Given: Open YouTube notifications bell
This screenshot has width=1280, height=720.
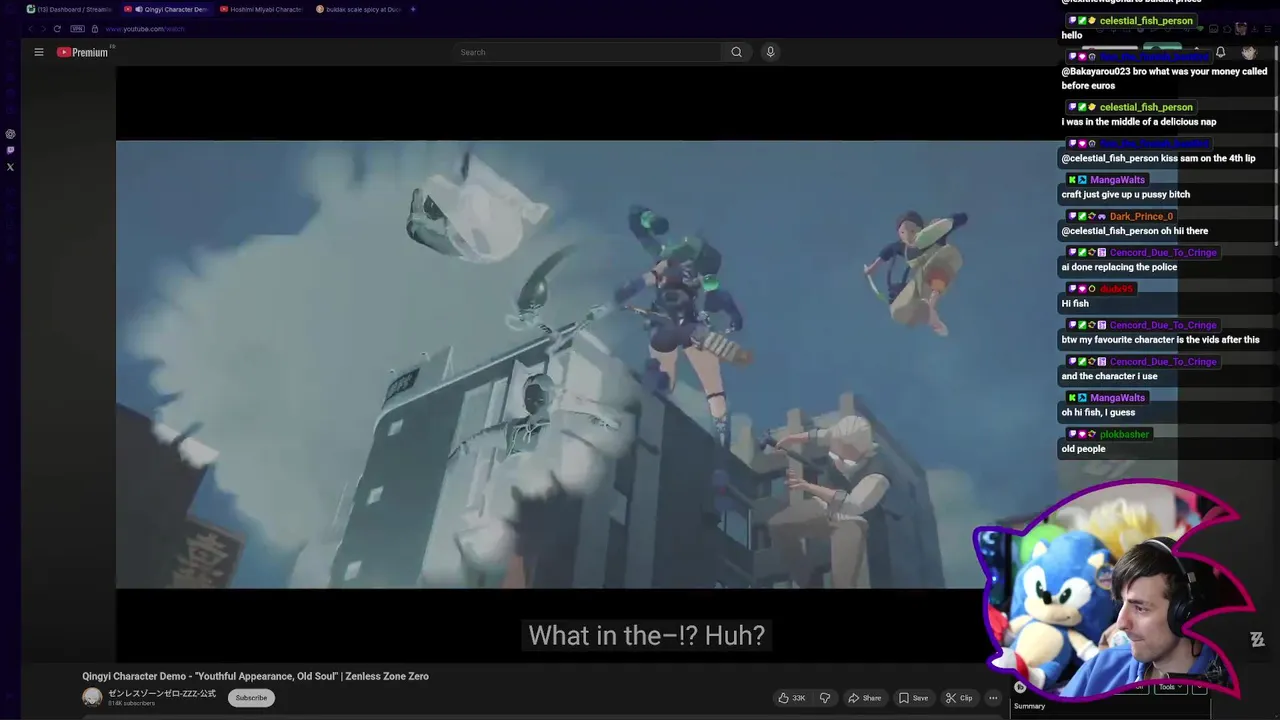Looking at the screenshot, I should coord(1220,52).
